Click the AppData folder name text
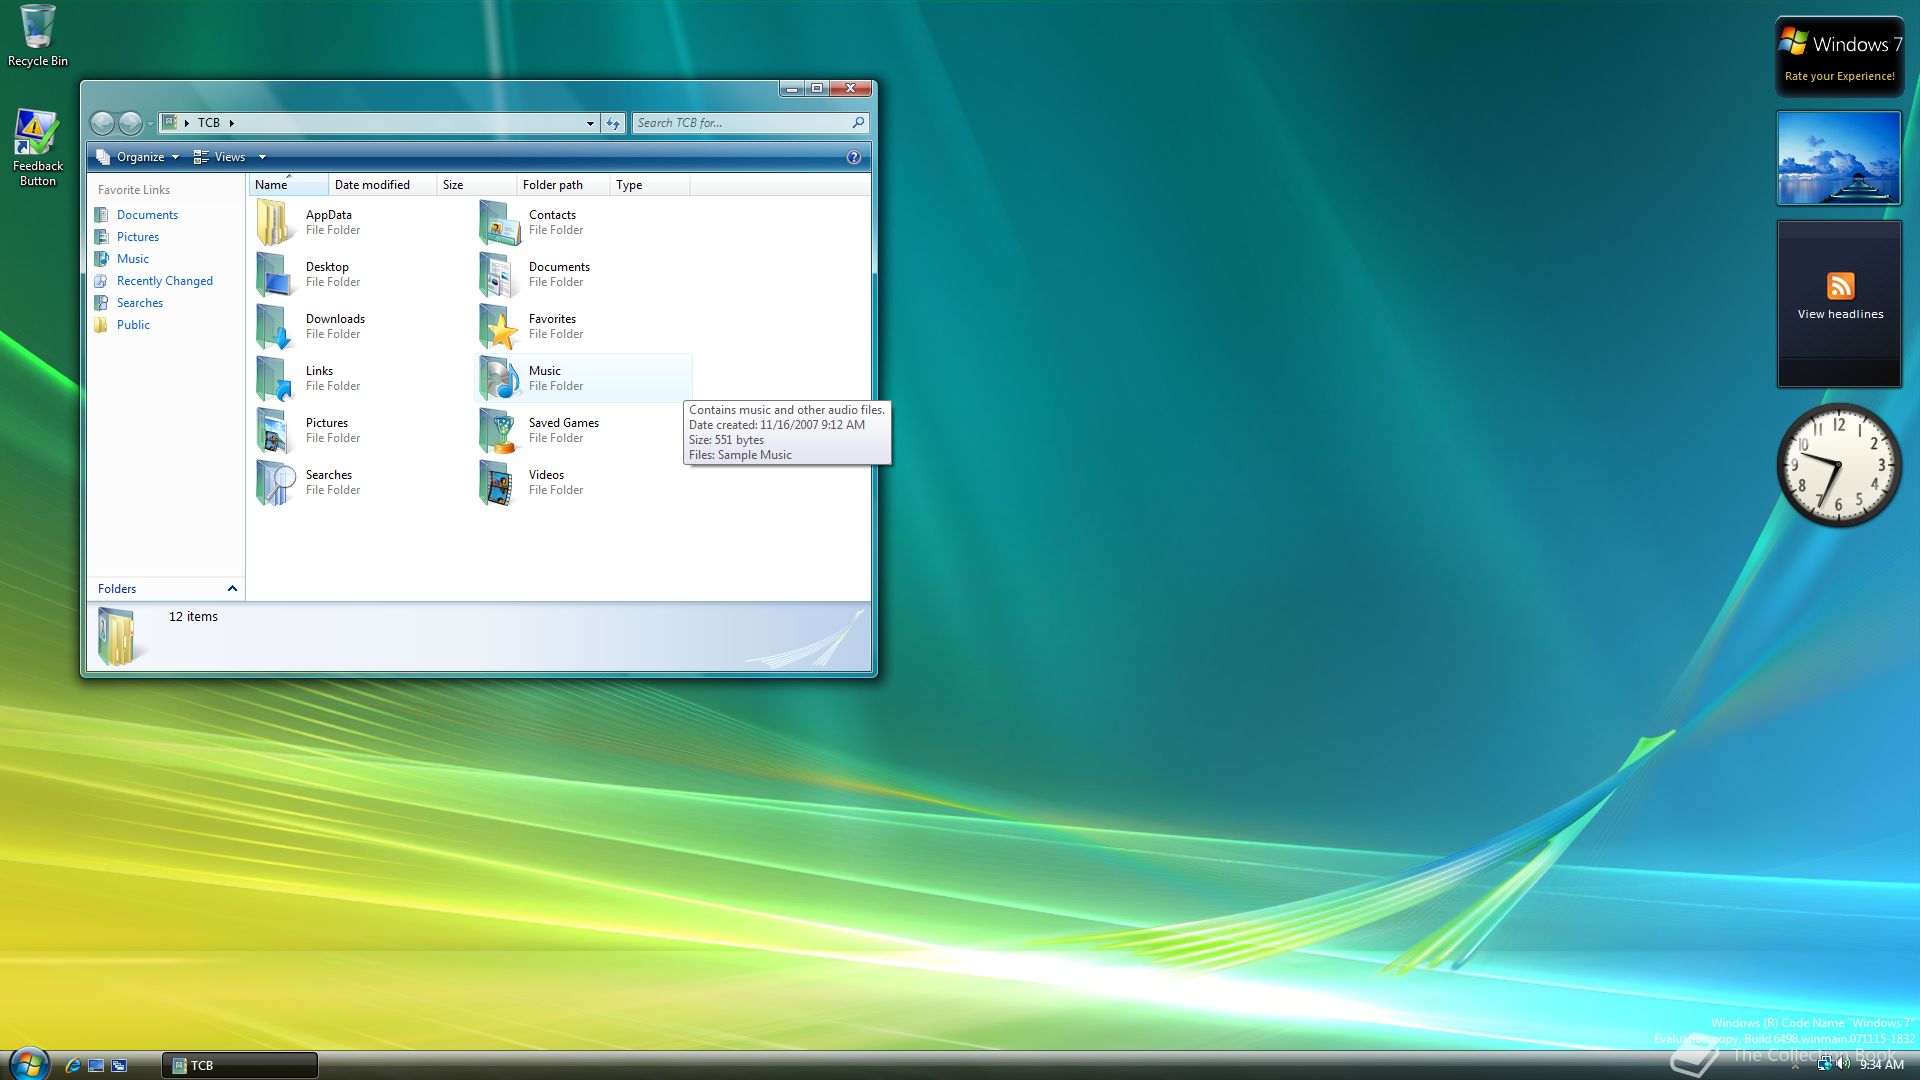Screen dimensions: 1920x1080 point(329,215)
